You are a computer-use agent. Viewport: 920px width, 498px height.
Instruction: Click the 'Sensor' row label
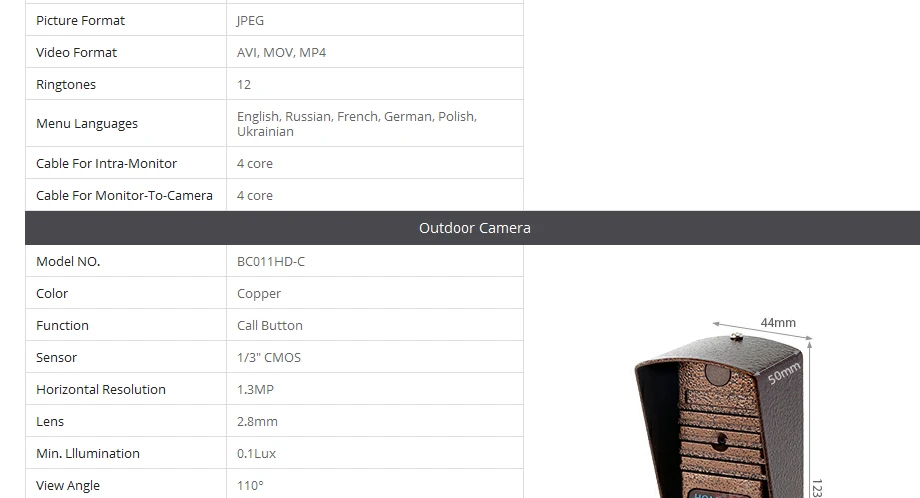click(56, 357)
